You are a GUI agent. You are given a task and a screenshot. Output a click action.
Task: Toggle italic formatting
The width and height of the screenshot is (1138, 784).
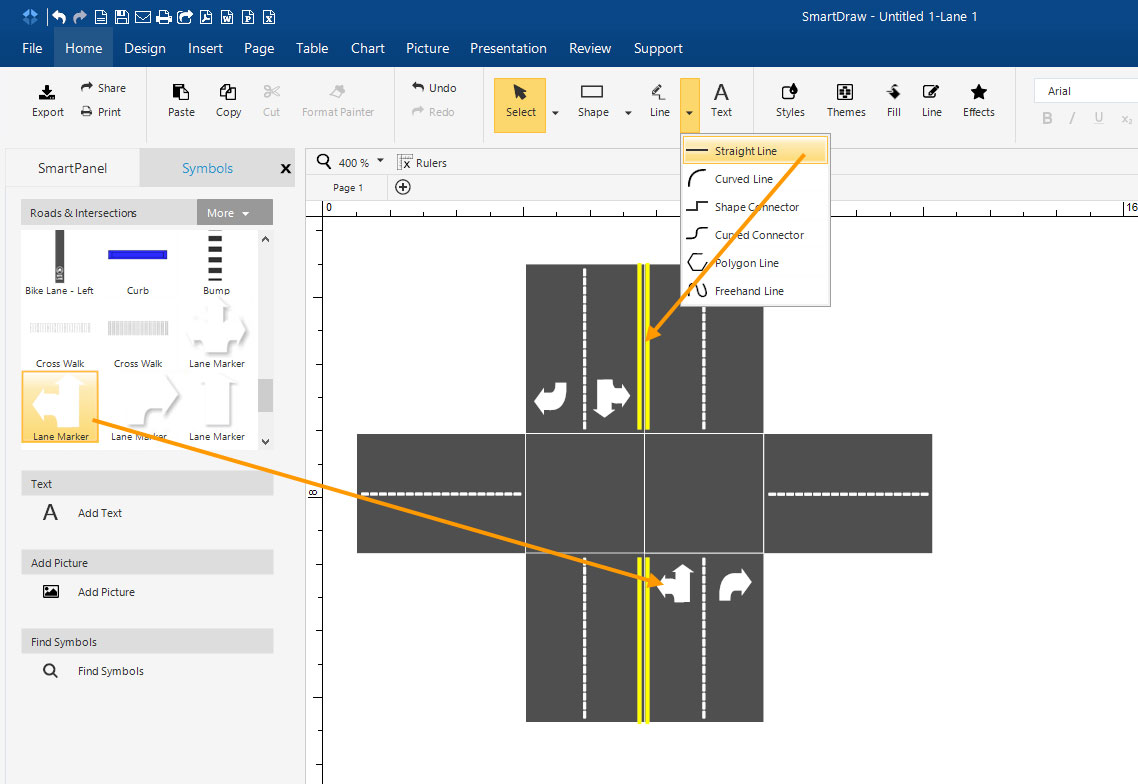[x=1072, y=118]
